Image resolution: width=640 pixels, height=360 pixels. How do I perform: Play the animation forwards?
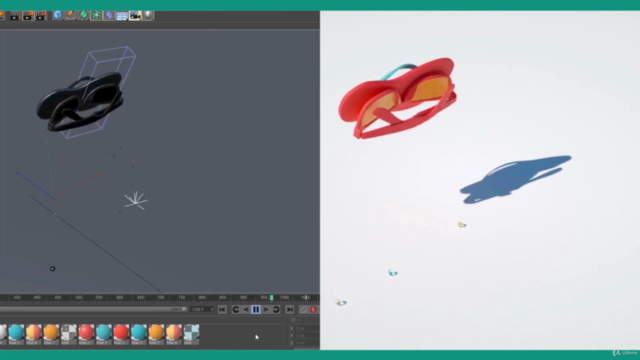[x=266, y=310]
